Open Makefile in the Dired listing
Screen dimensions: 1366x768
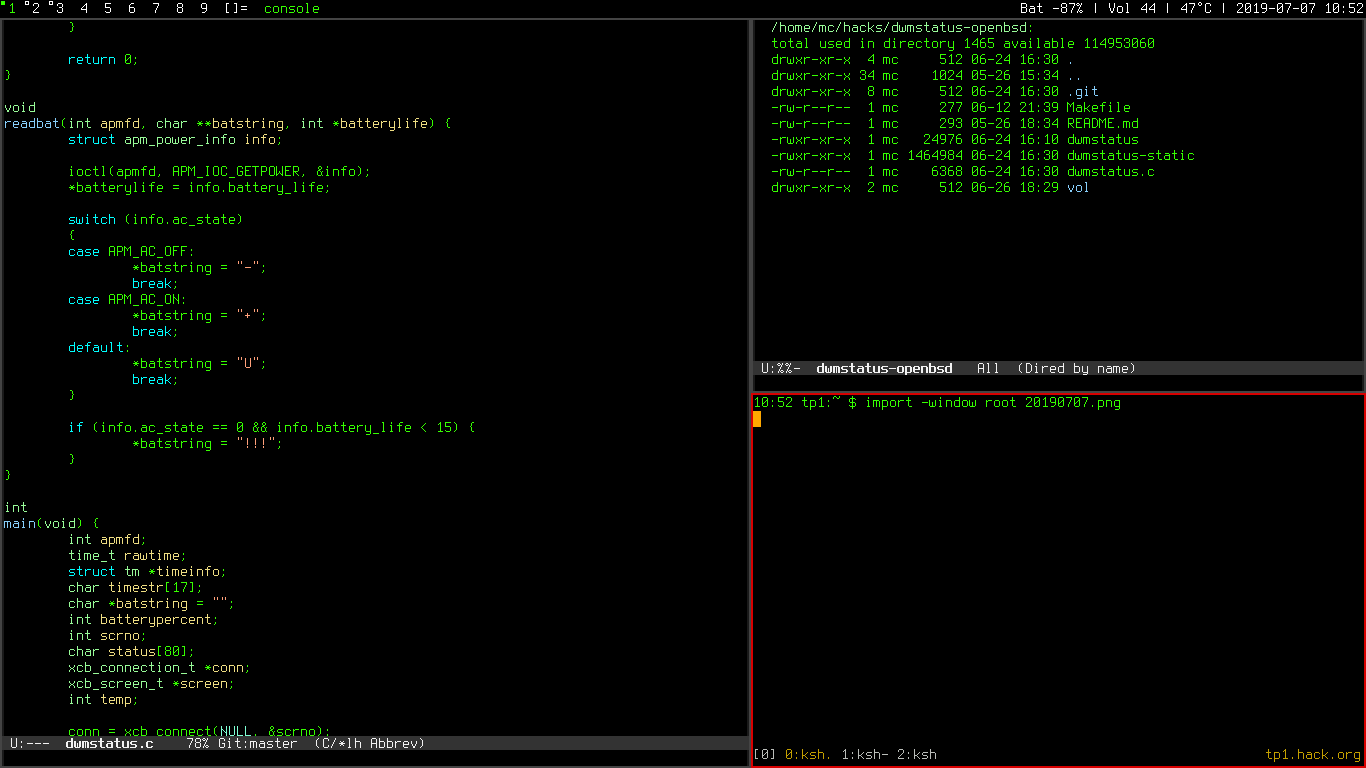[x=1098, y=107]
